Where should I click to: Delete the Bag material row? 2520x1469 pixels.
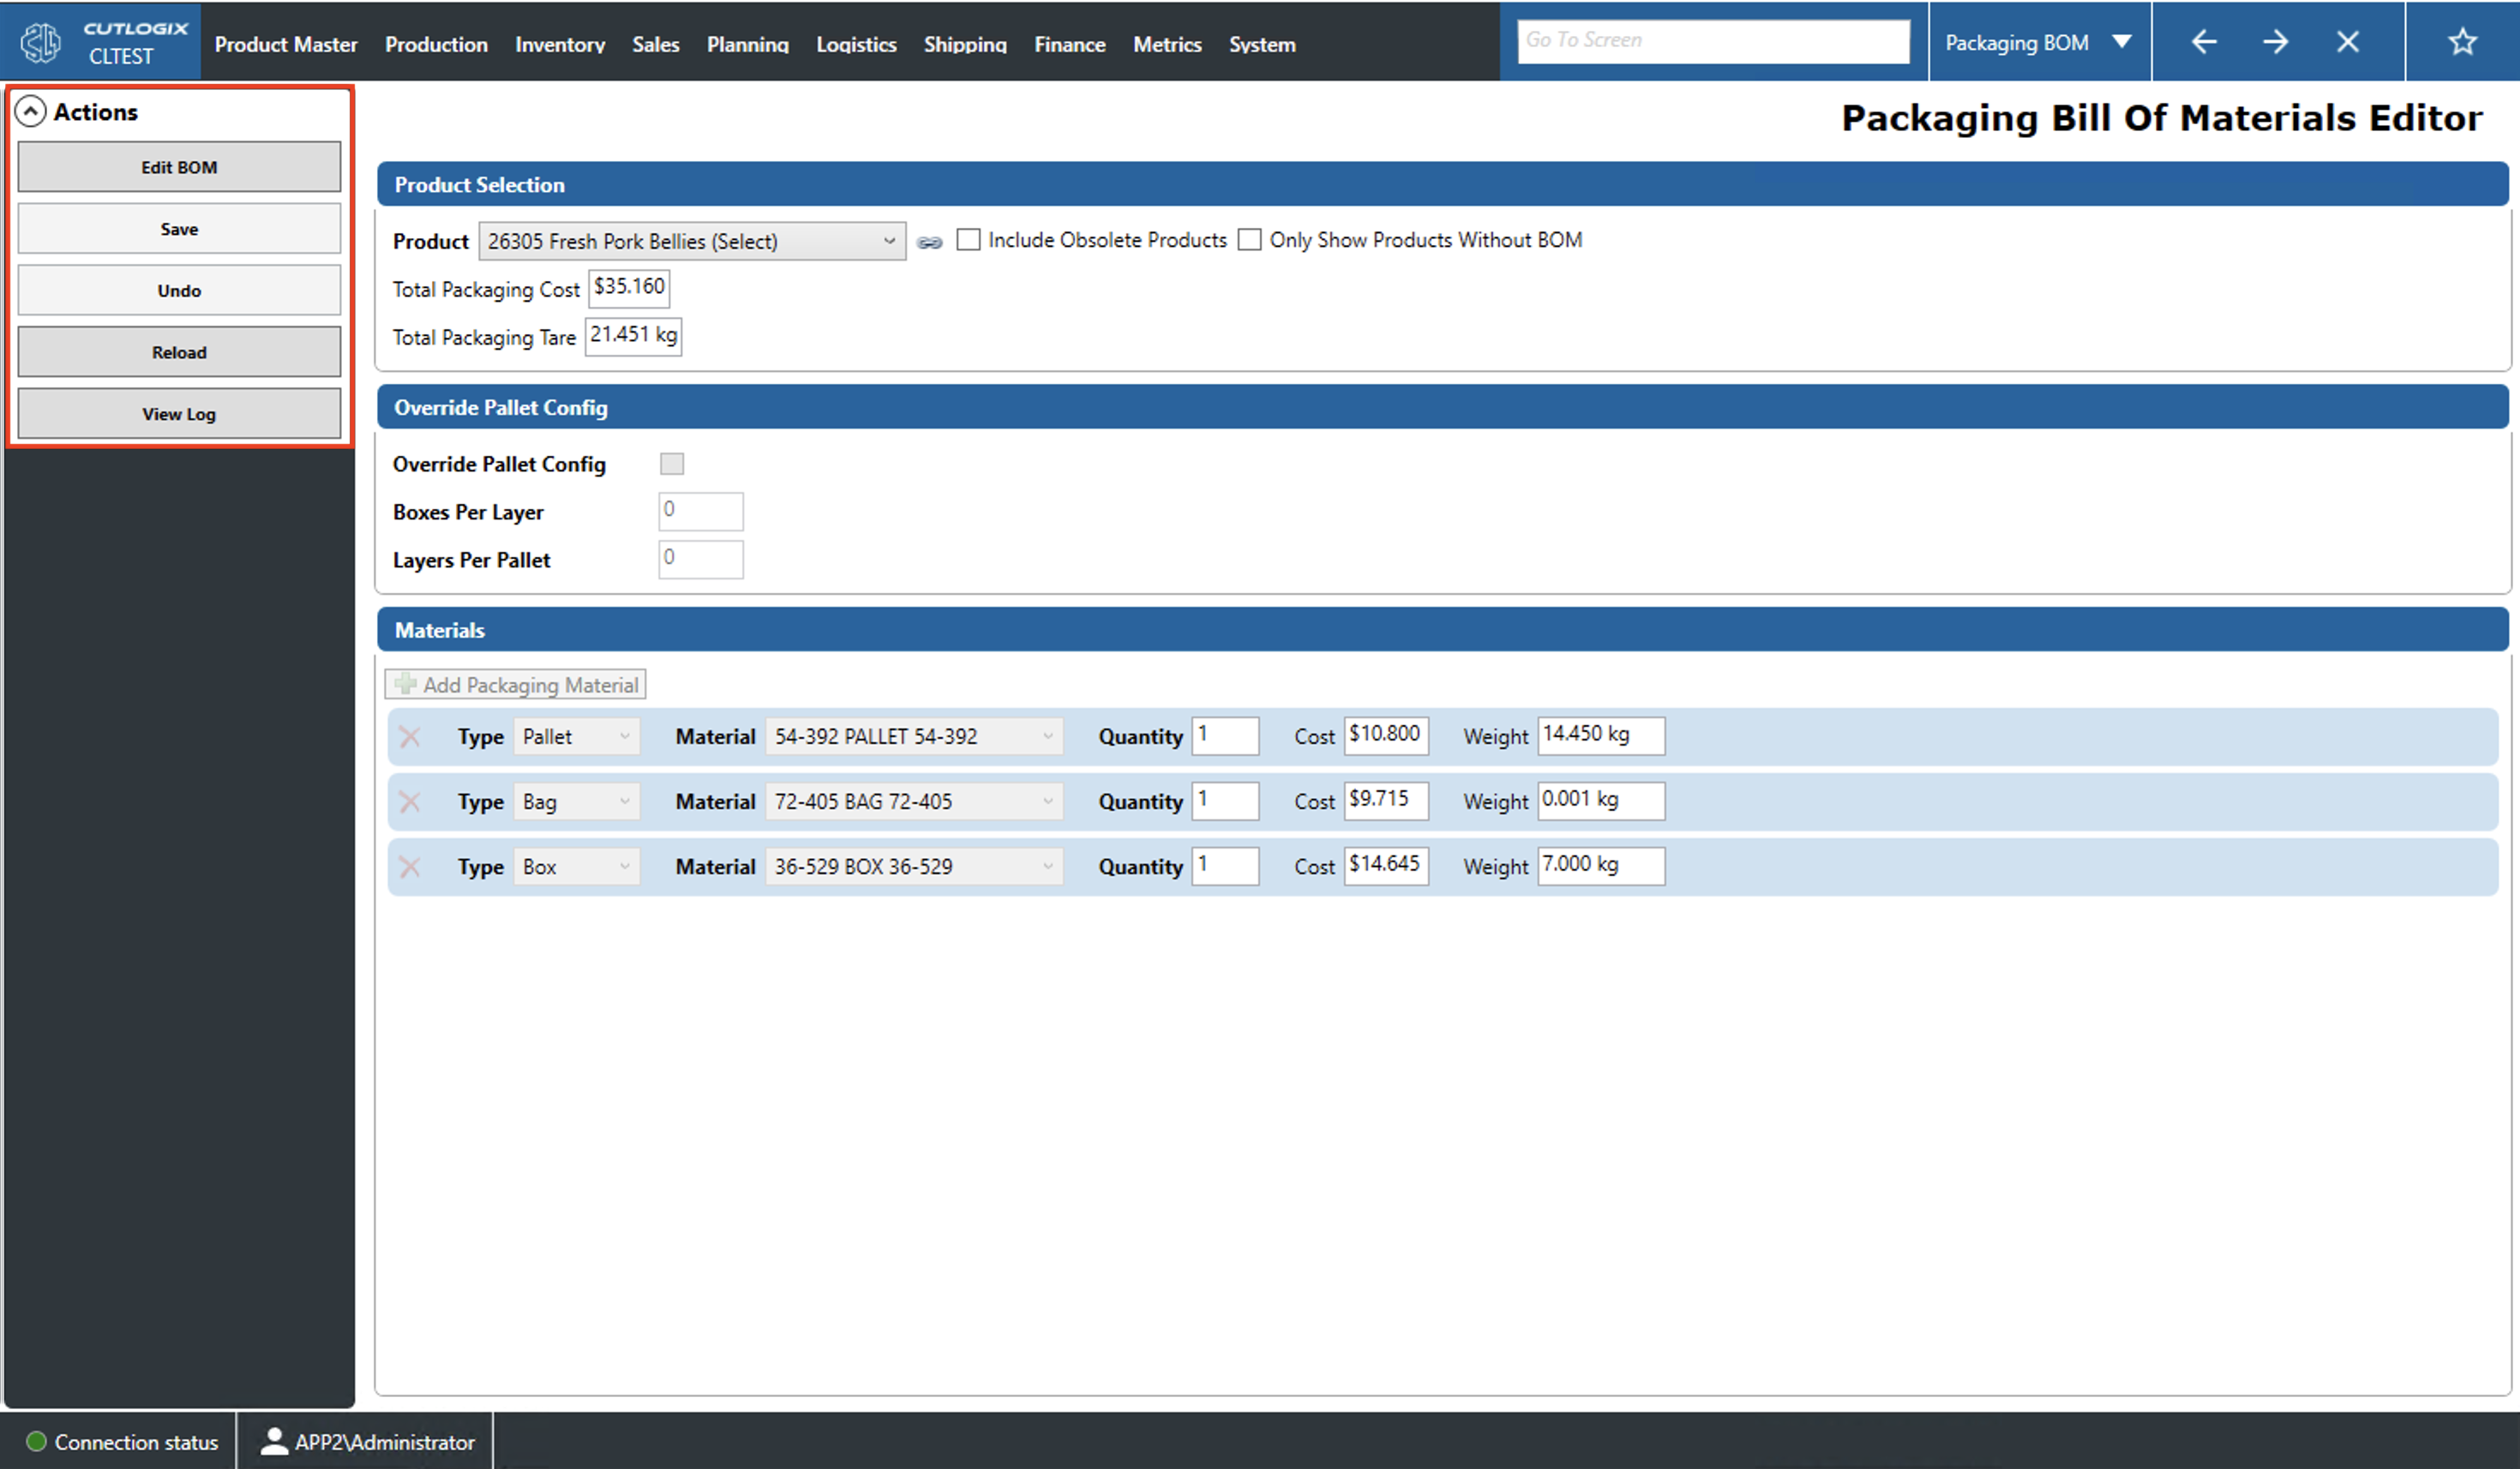pos(410,801)
